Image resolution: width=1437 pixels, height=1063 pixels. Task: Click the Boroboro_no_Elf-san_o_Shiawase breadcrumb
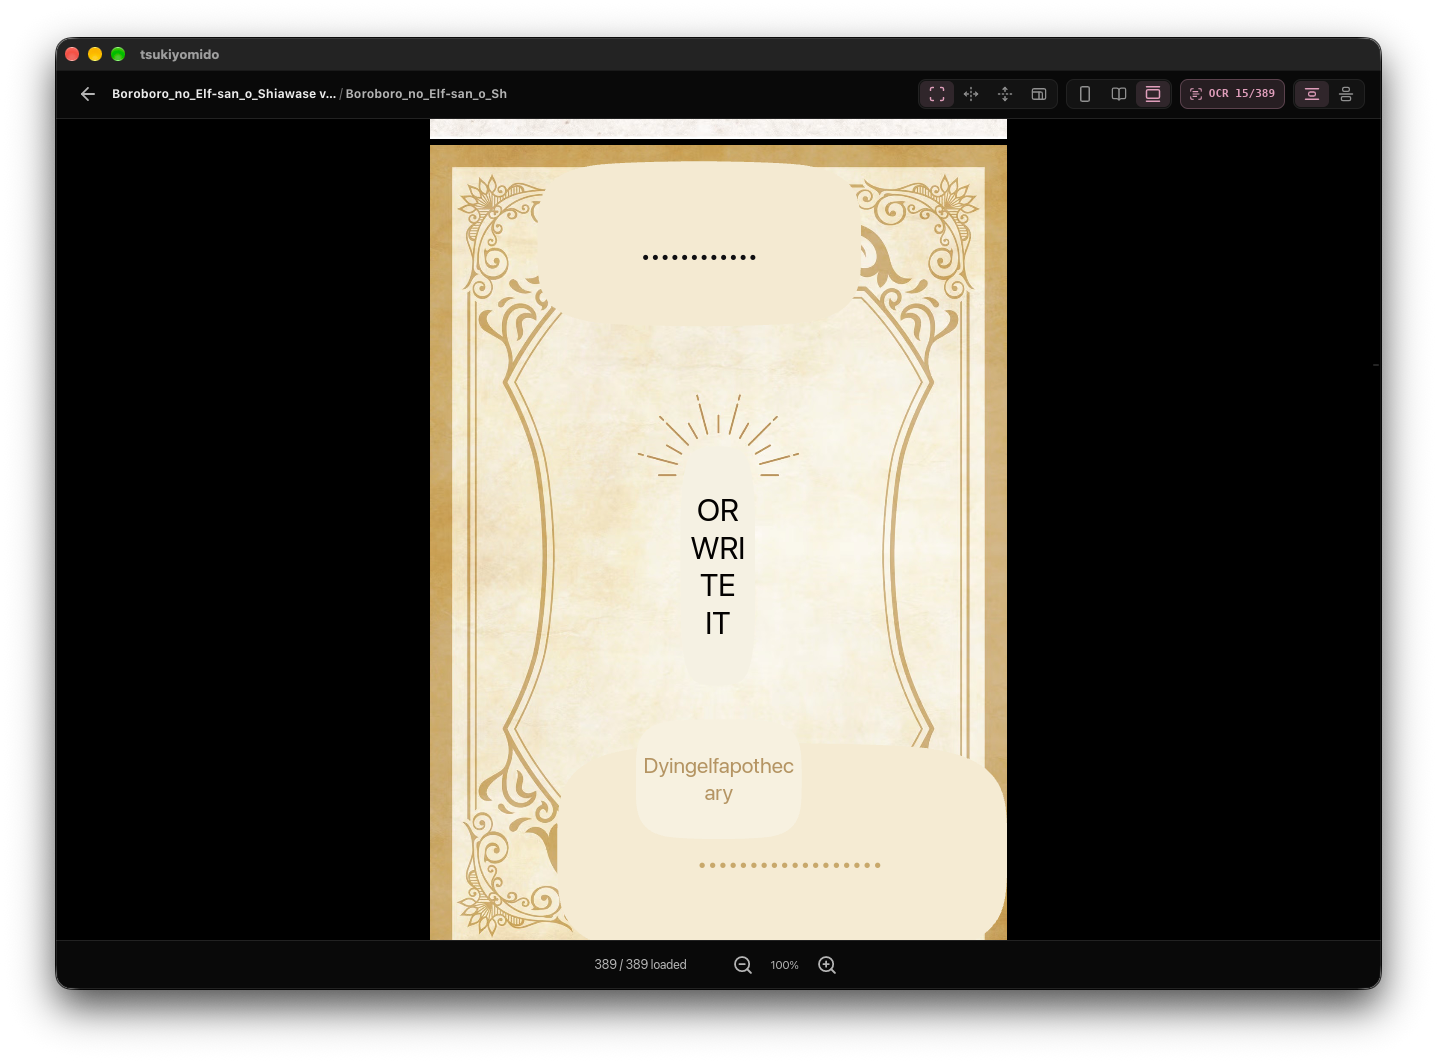click(224, 94)
